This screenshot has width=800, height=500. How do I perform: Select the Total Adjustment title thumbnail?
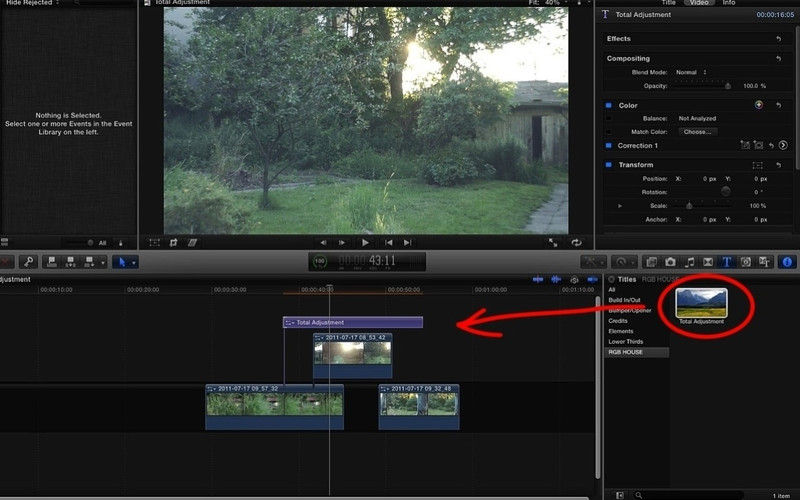[702, 303]
